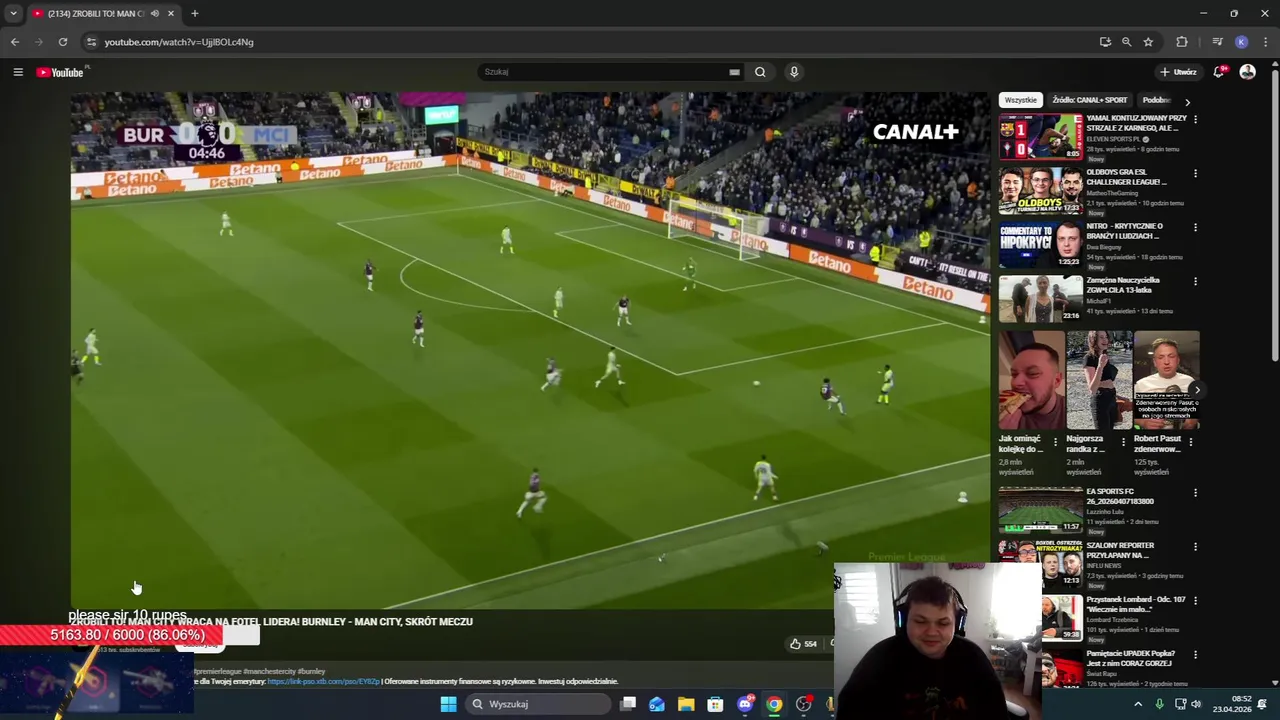Viewport: 1280px width, 720px height.
Task: Show next shorts with the arrow
Action: [1196, 390]
